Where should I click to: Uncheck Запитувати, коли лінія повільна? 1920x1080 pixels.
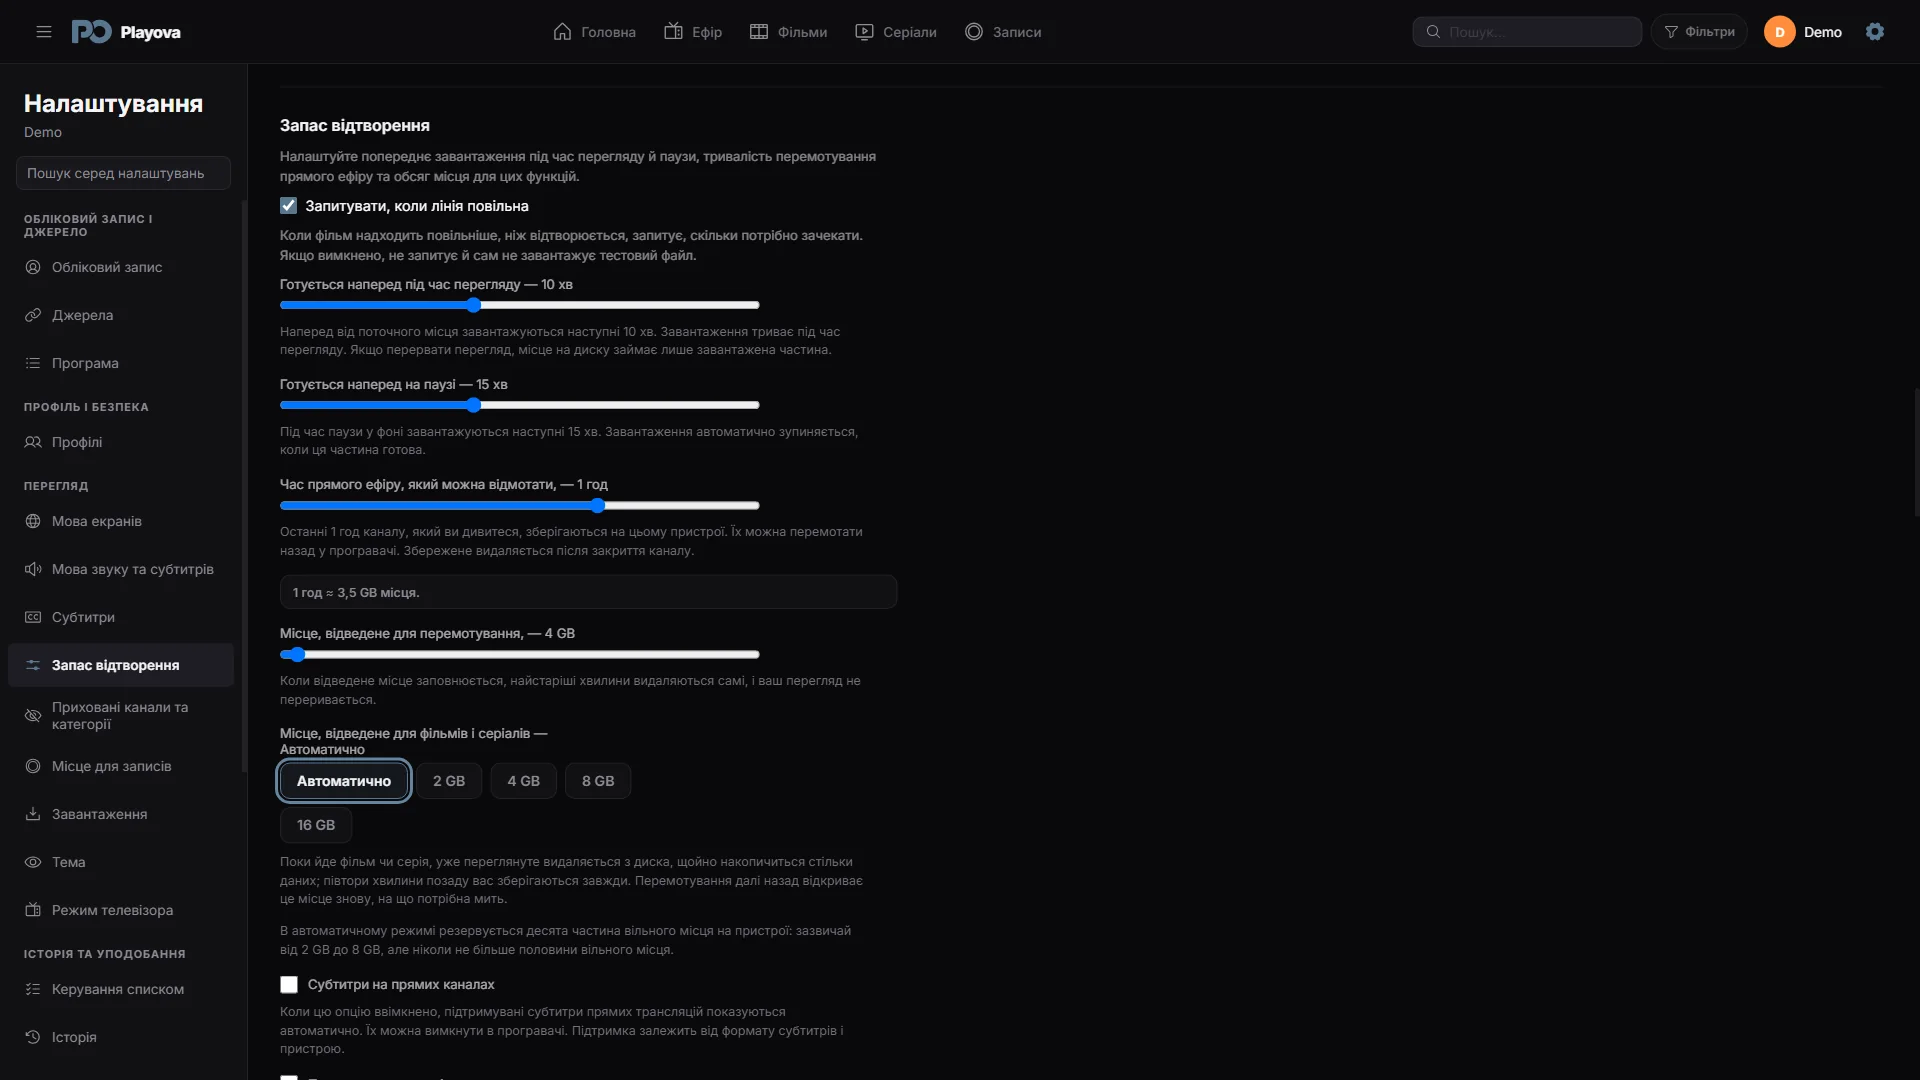point(288,205)
